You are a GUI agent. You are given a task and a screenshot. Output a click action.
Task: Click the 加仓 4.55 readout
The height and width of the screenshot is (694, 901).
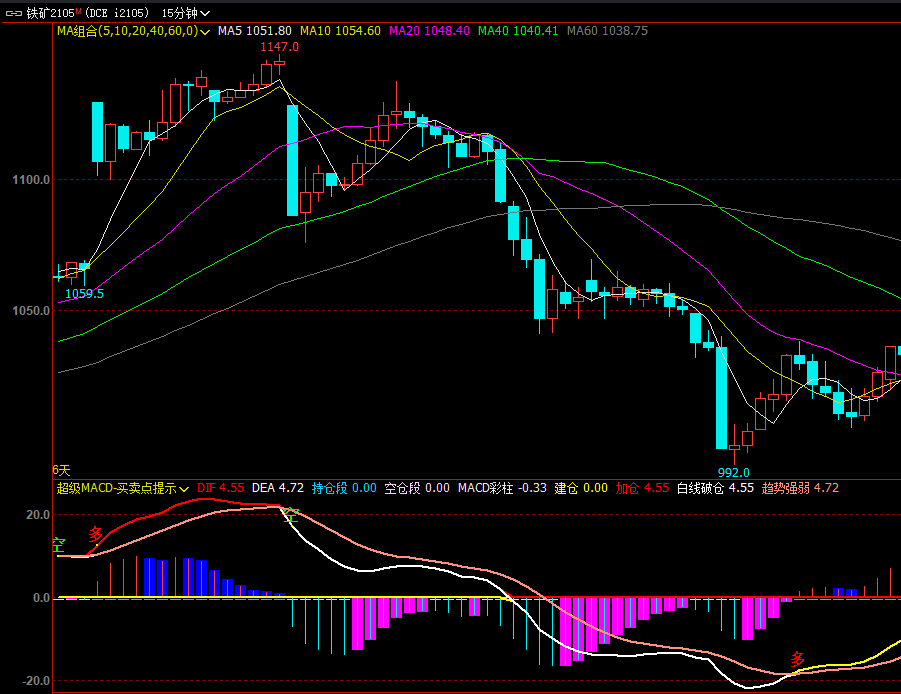coord(642,488)
